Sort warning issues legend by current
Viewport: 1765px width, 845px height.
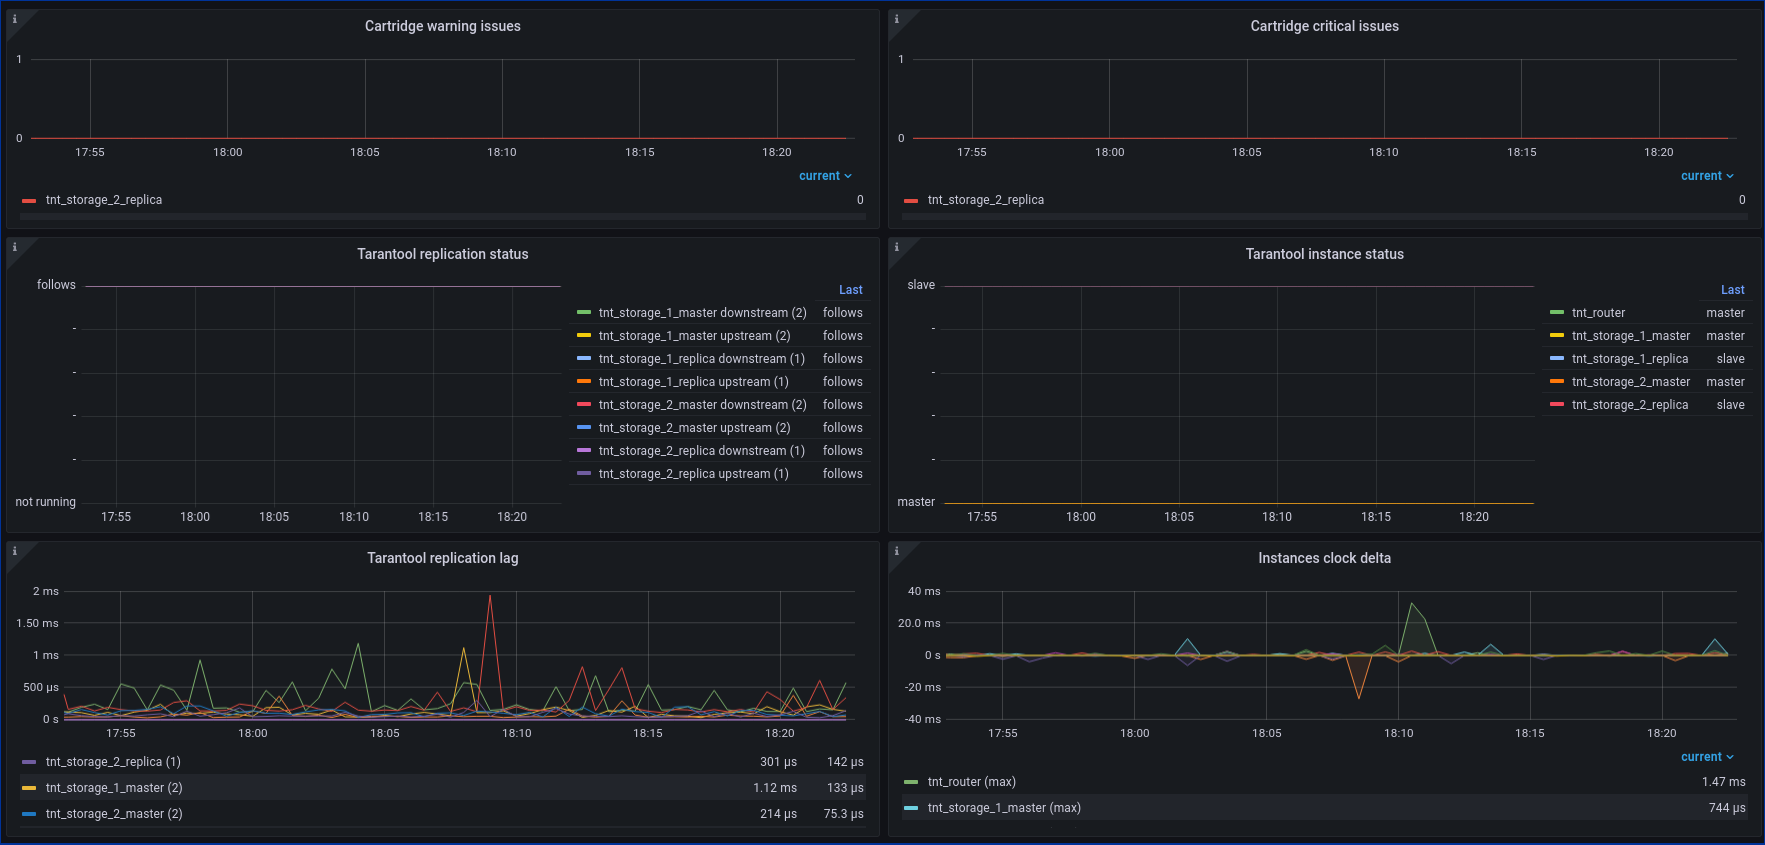[825, 176]
